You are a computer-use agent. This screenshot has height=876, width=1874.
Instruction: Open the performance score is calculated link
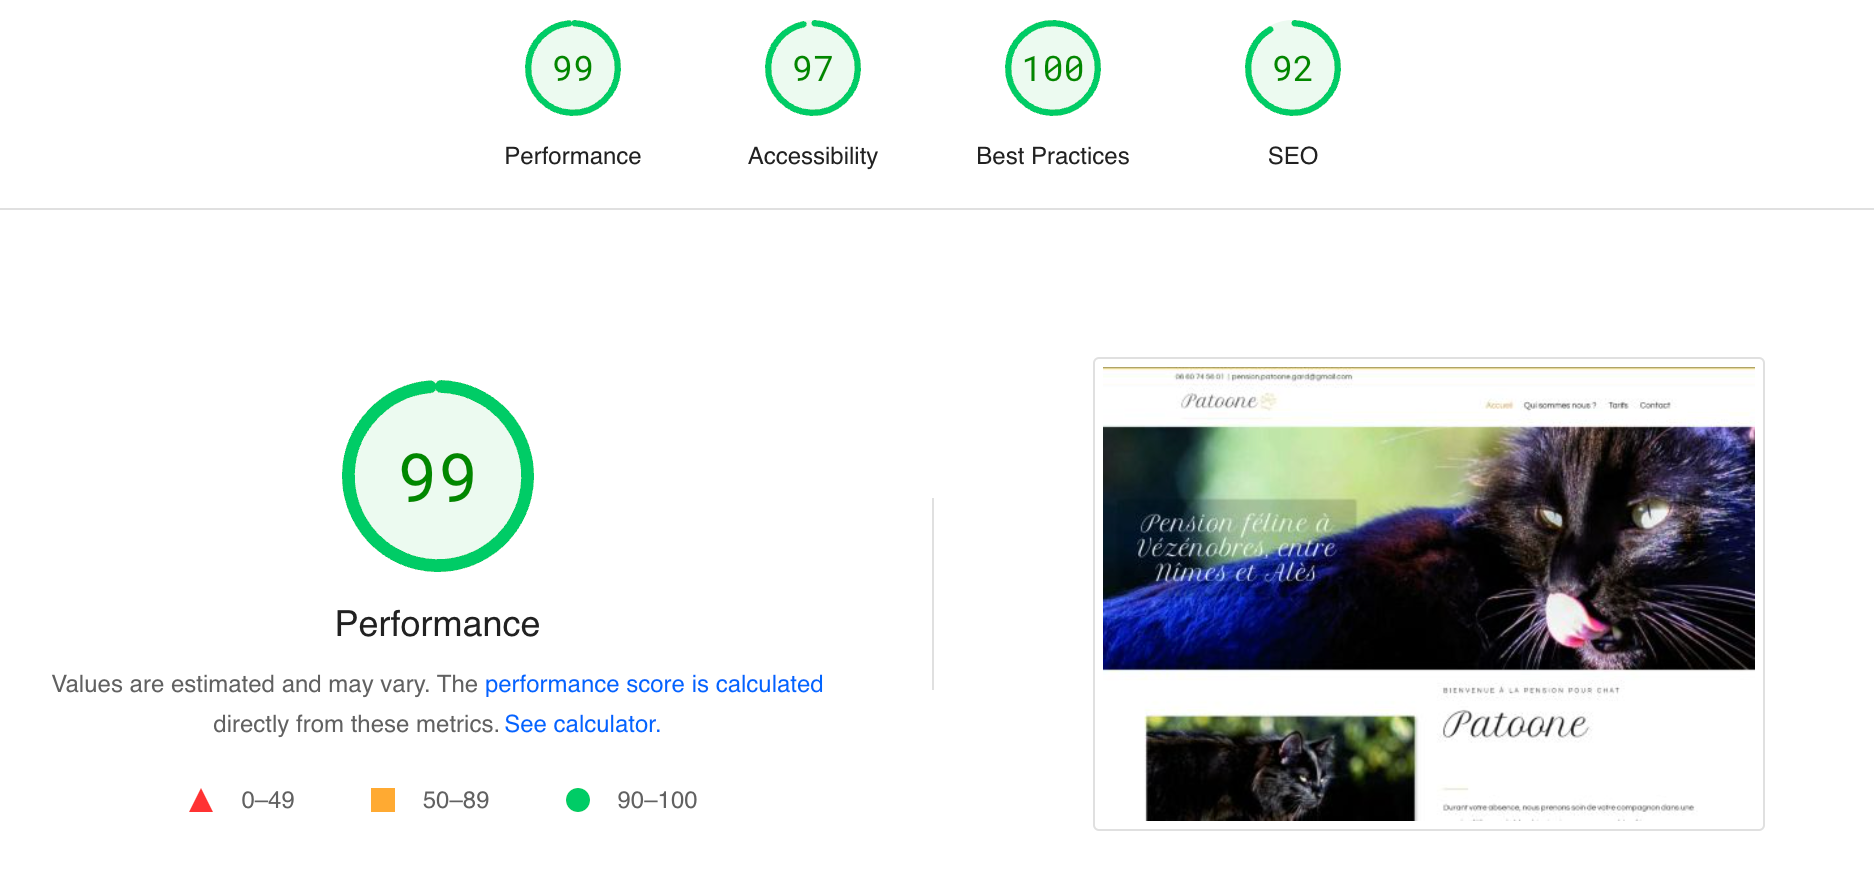653,684
